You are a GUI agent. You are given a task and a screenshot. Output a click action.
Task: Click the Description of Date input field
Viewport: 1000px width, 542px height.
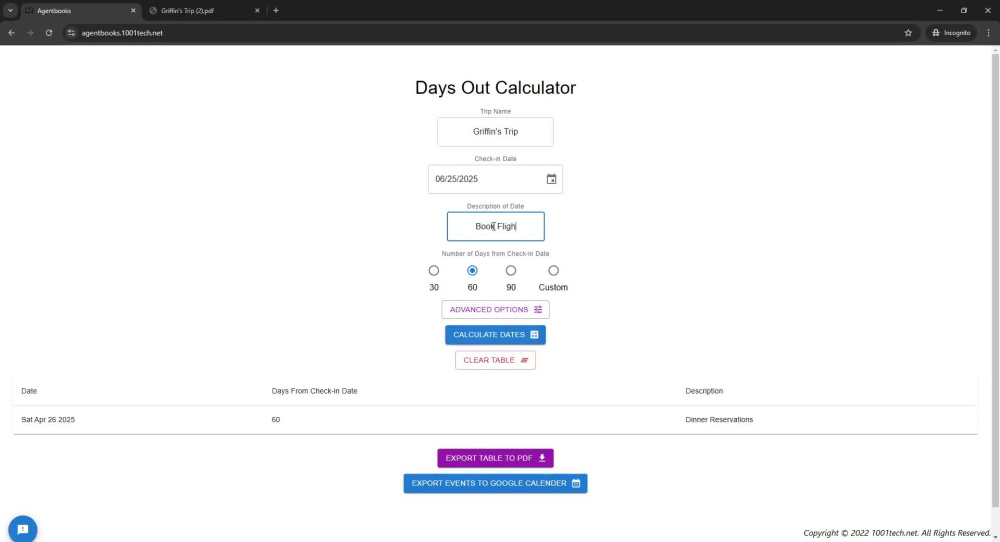coord(495,226)
